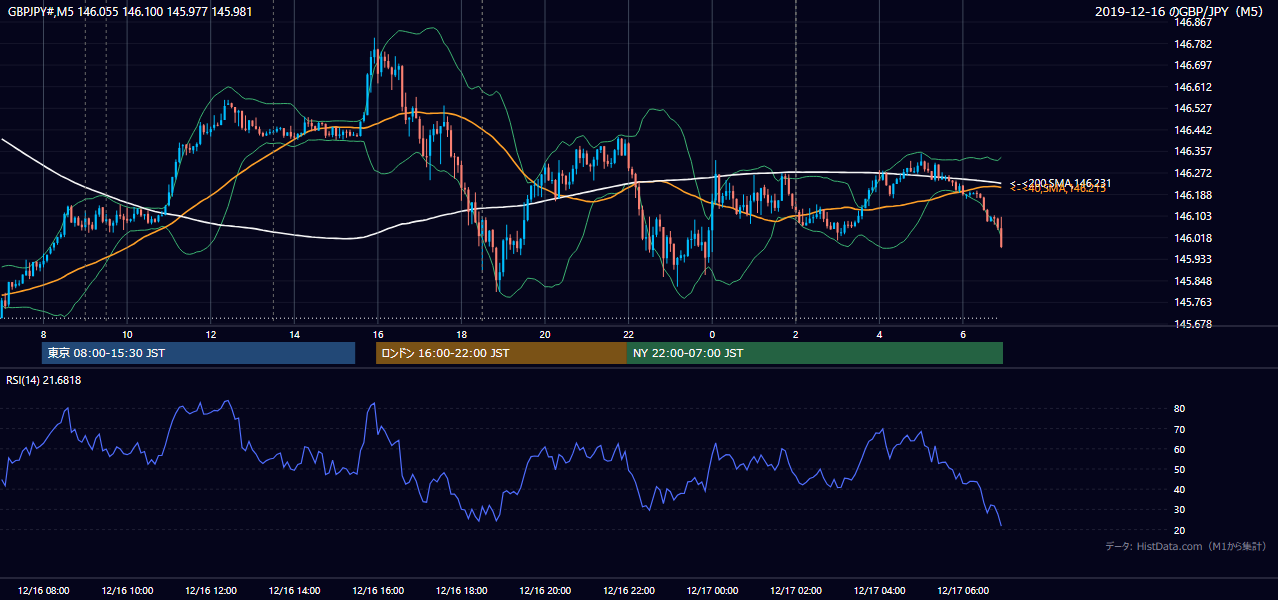Click RSI scale value 20 on right axis
1278x600 pixels.
coord(1179,530)
